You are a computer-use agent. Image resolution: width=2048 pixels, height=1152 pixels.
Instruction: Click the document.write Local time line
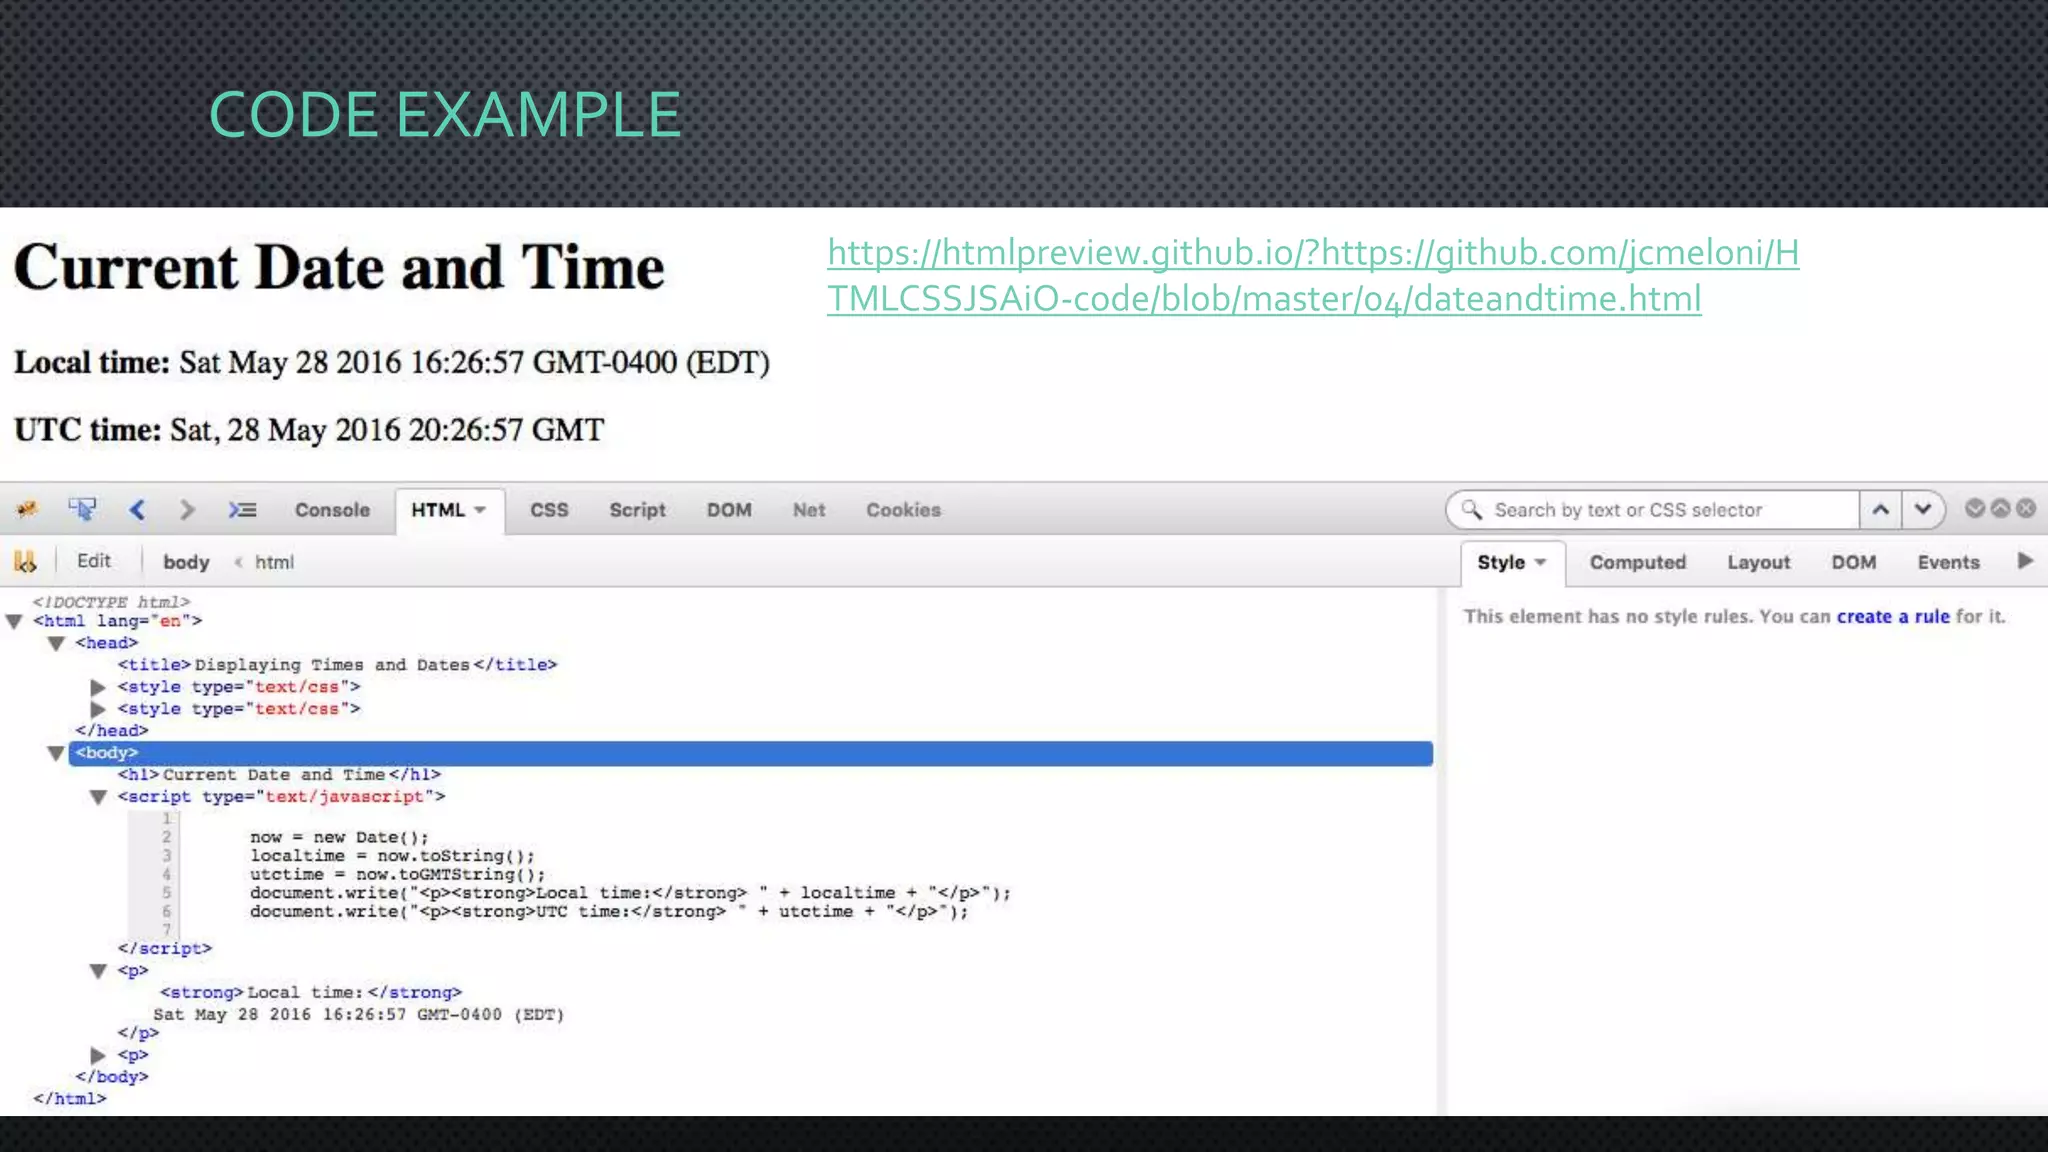click(x=630, y=893)
